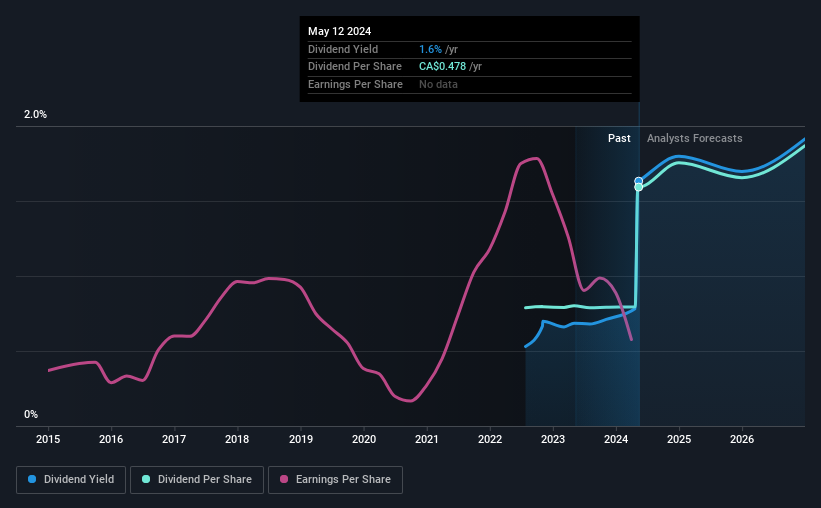Click the 2.0% y-axis label
The height and width of the screenshot is (508, 821).
tap(35, 114)
